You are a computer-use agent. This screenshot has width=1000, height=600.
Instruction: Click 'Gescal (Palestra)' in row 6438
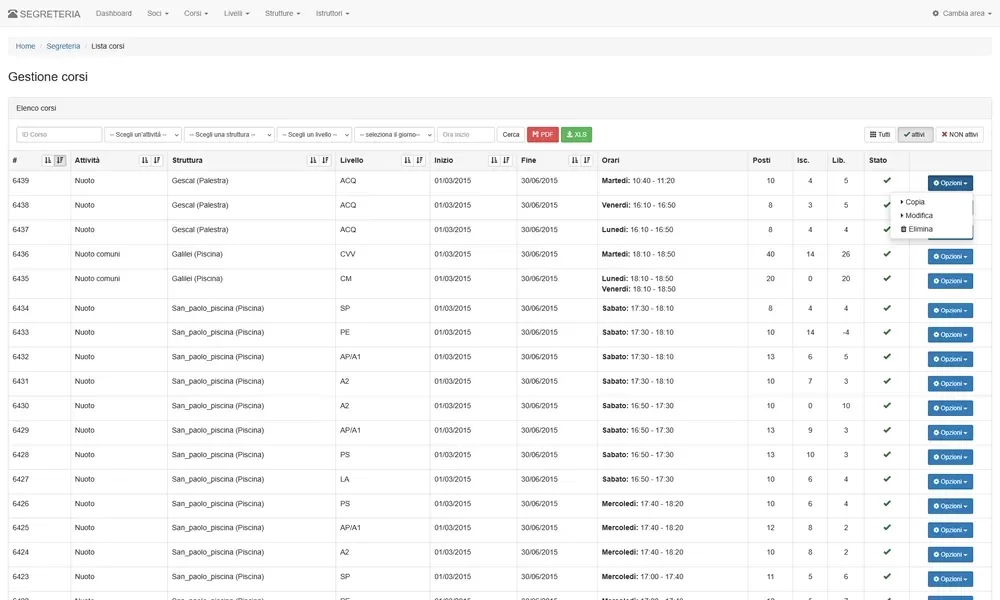click(x=200, y=205)
